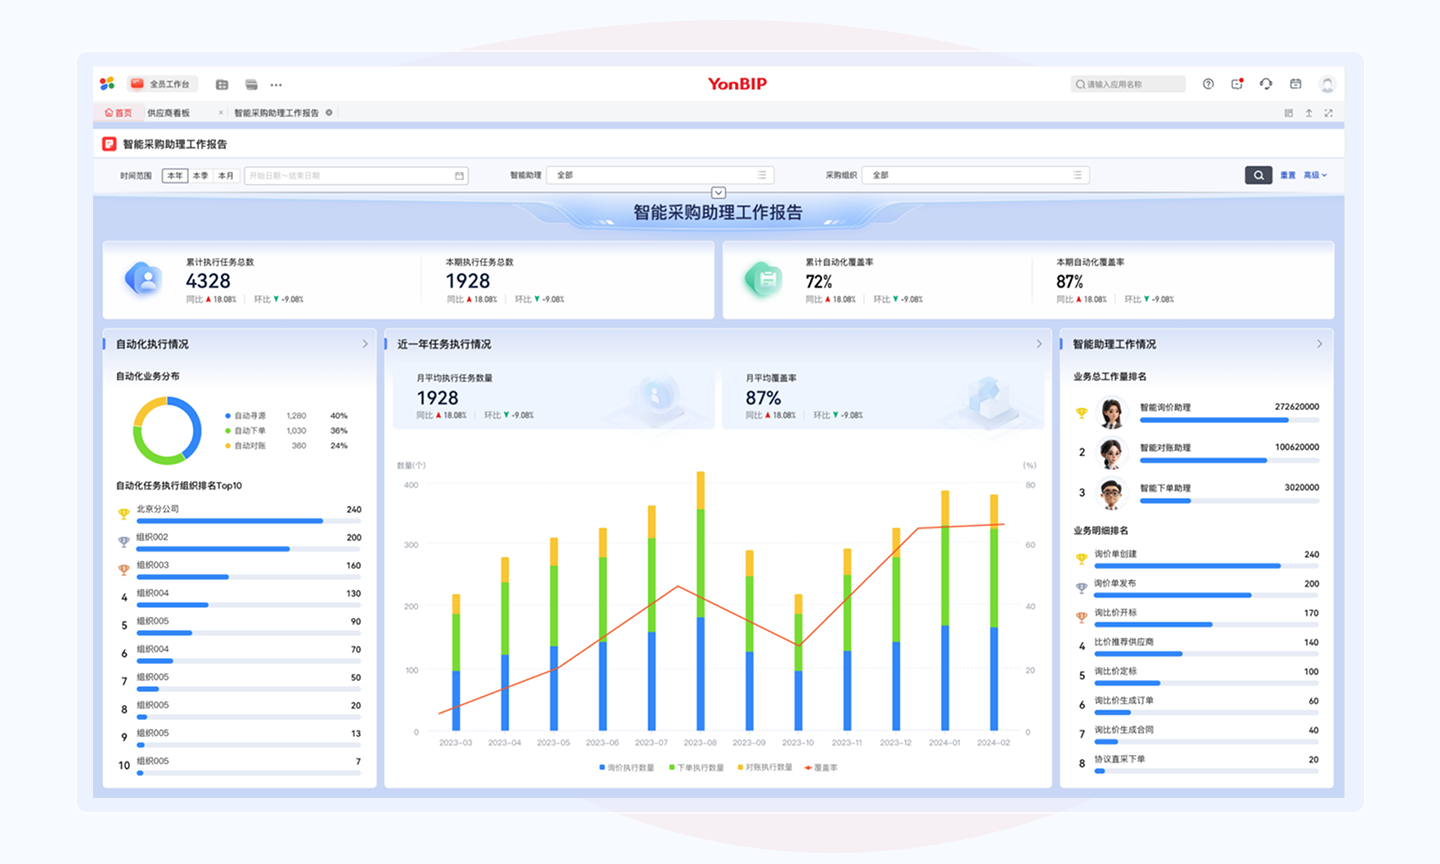Click the dark search button in the filter bar
Viewport: 1440px width, 864px height.
[x=1258, y=175]
